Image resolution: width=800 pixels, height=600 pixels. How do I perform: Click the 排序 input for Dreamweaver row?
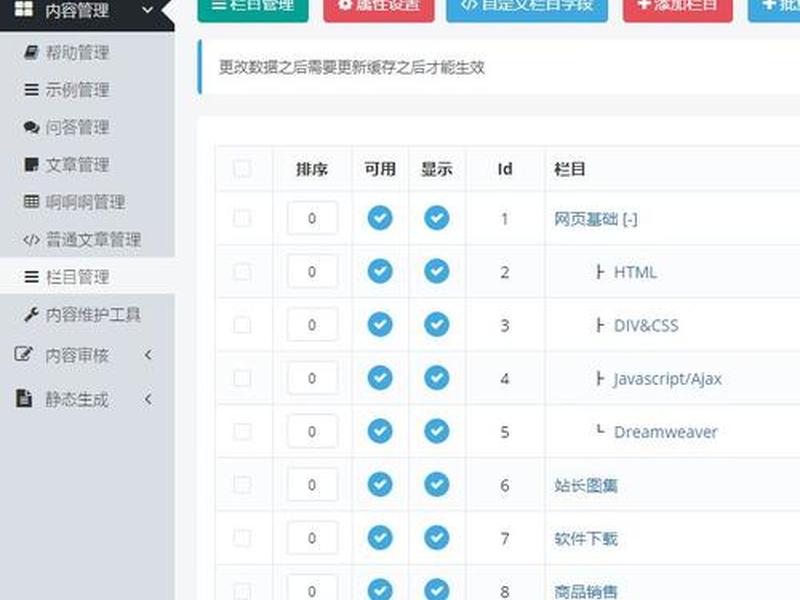click(x=312, y=432)
